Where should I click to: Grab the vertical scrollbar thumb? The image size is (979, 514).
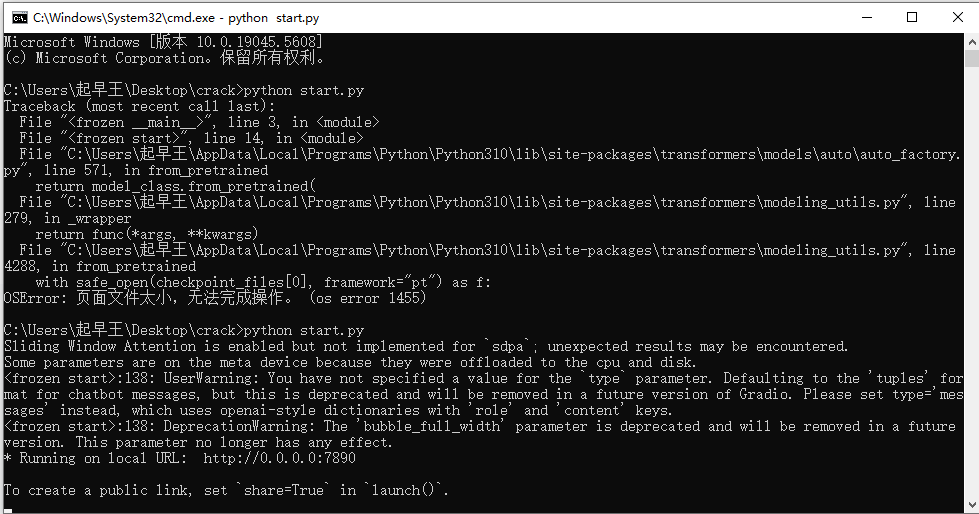tap(972, 59)
